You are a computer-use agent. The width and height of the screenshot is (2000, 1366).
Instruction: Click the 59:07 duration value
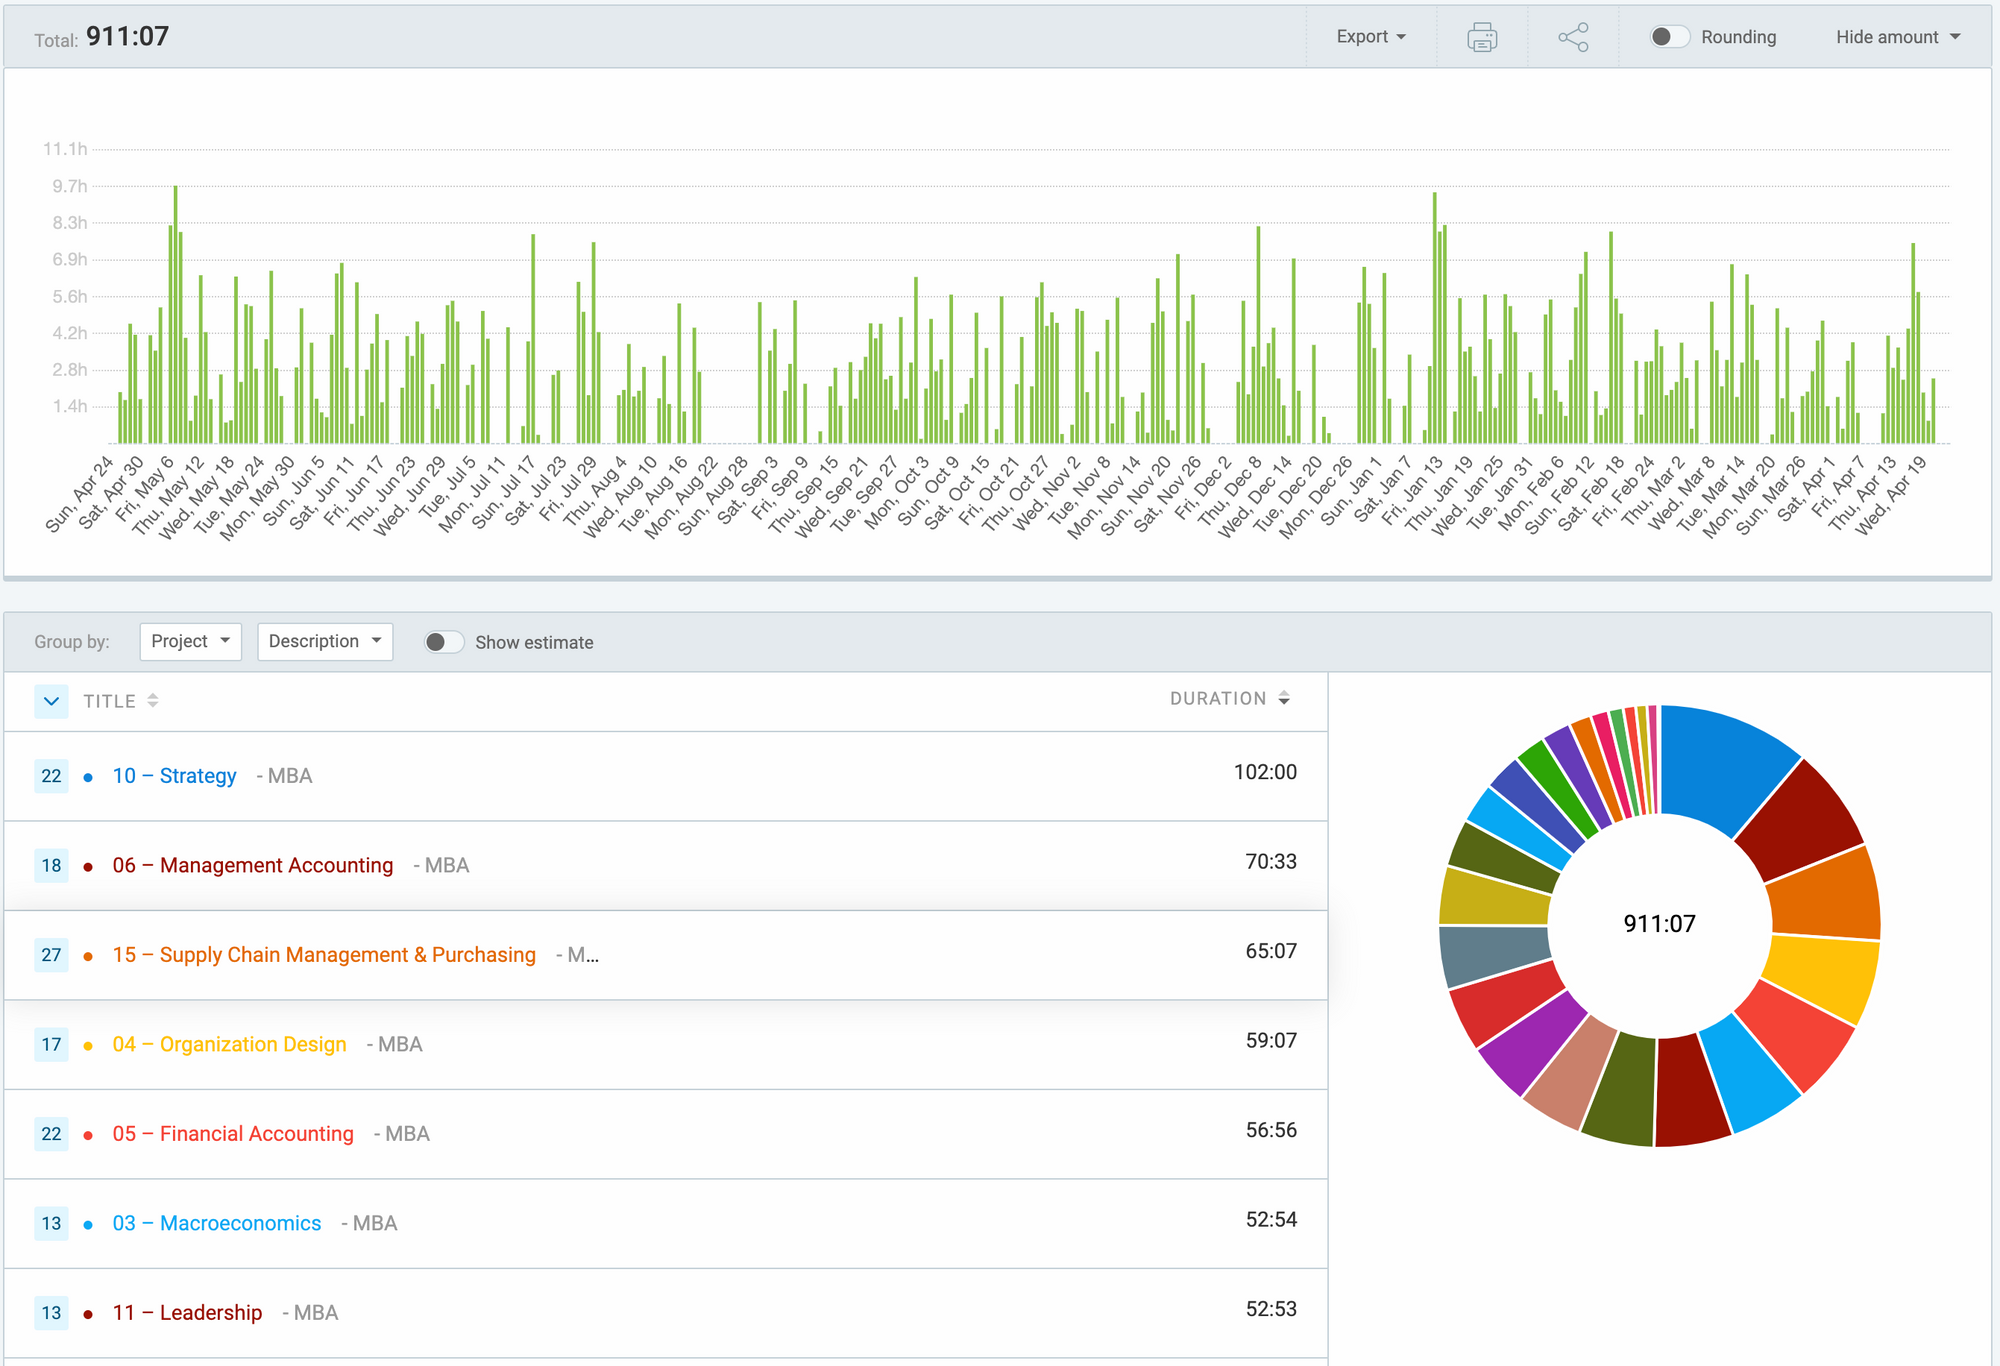click(1271, 1040)
